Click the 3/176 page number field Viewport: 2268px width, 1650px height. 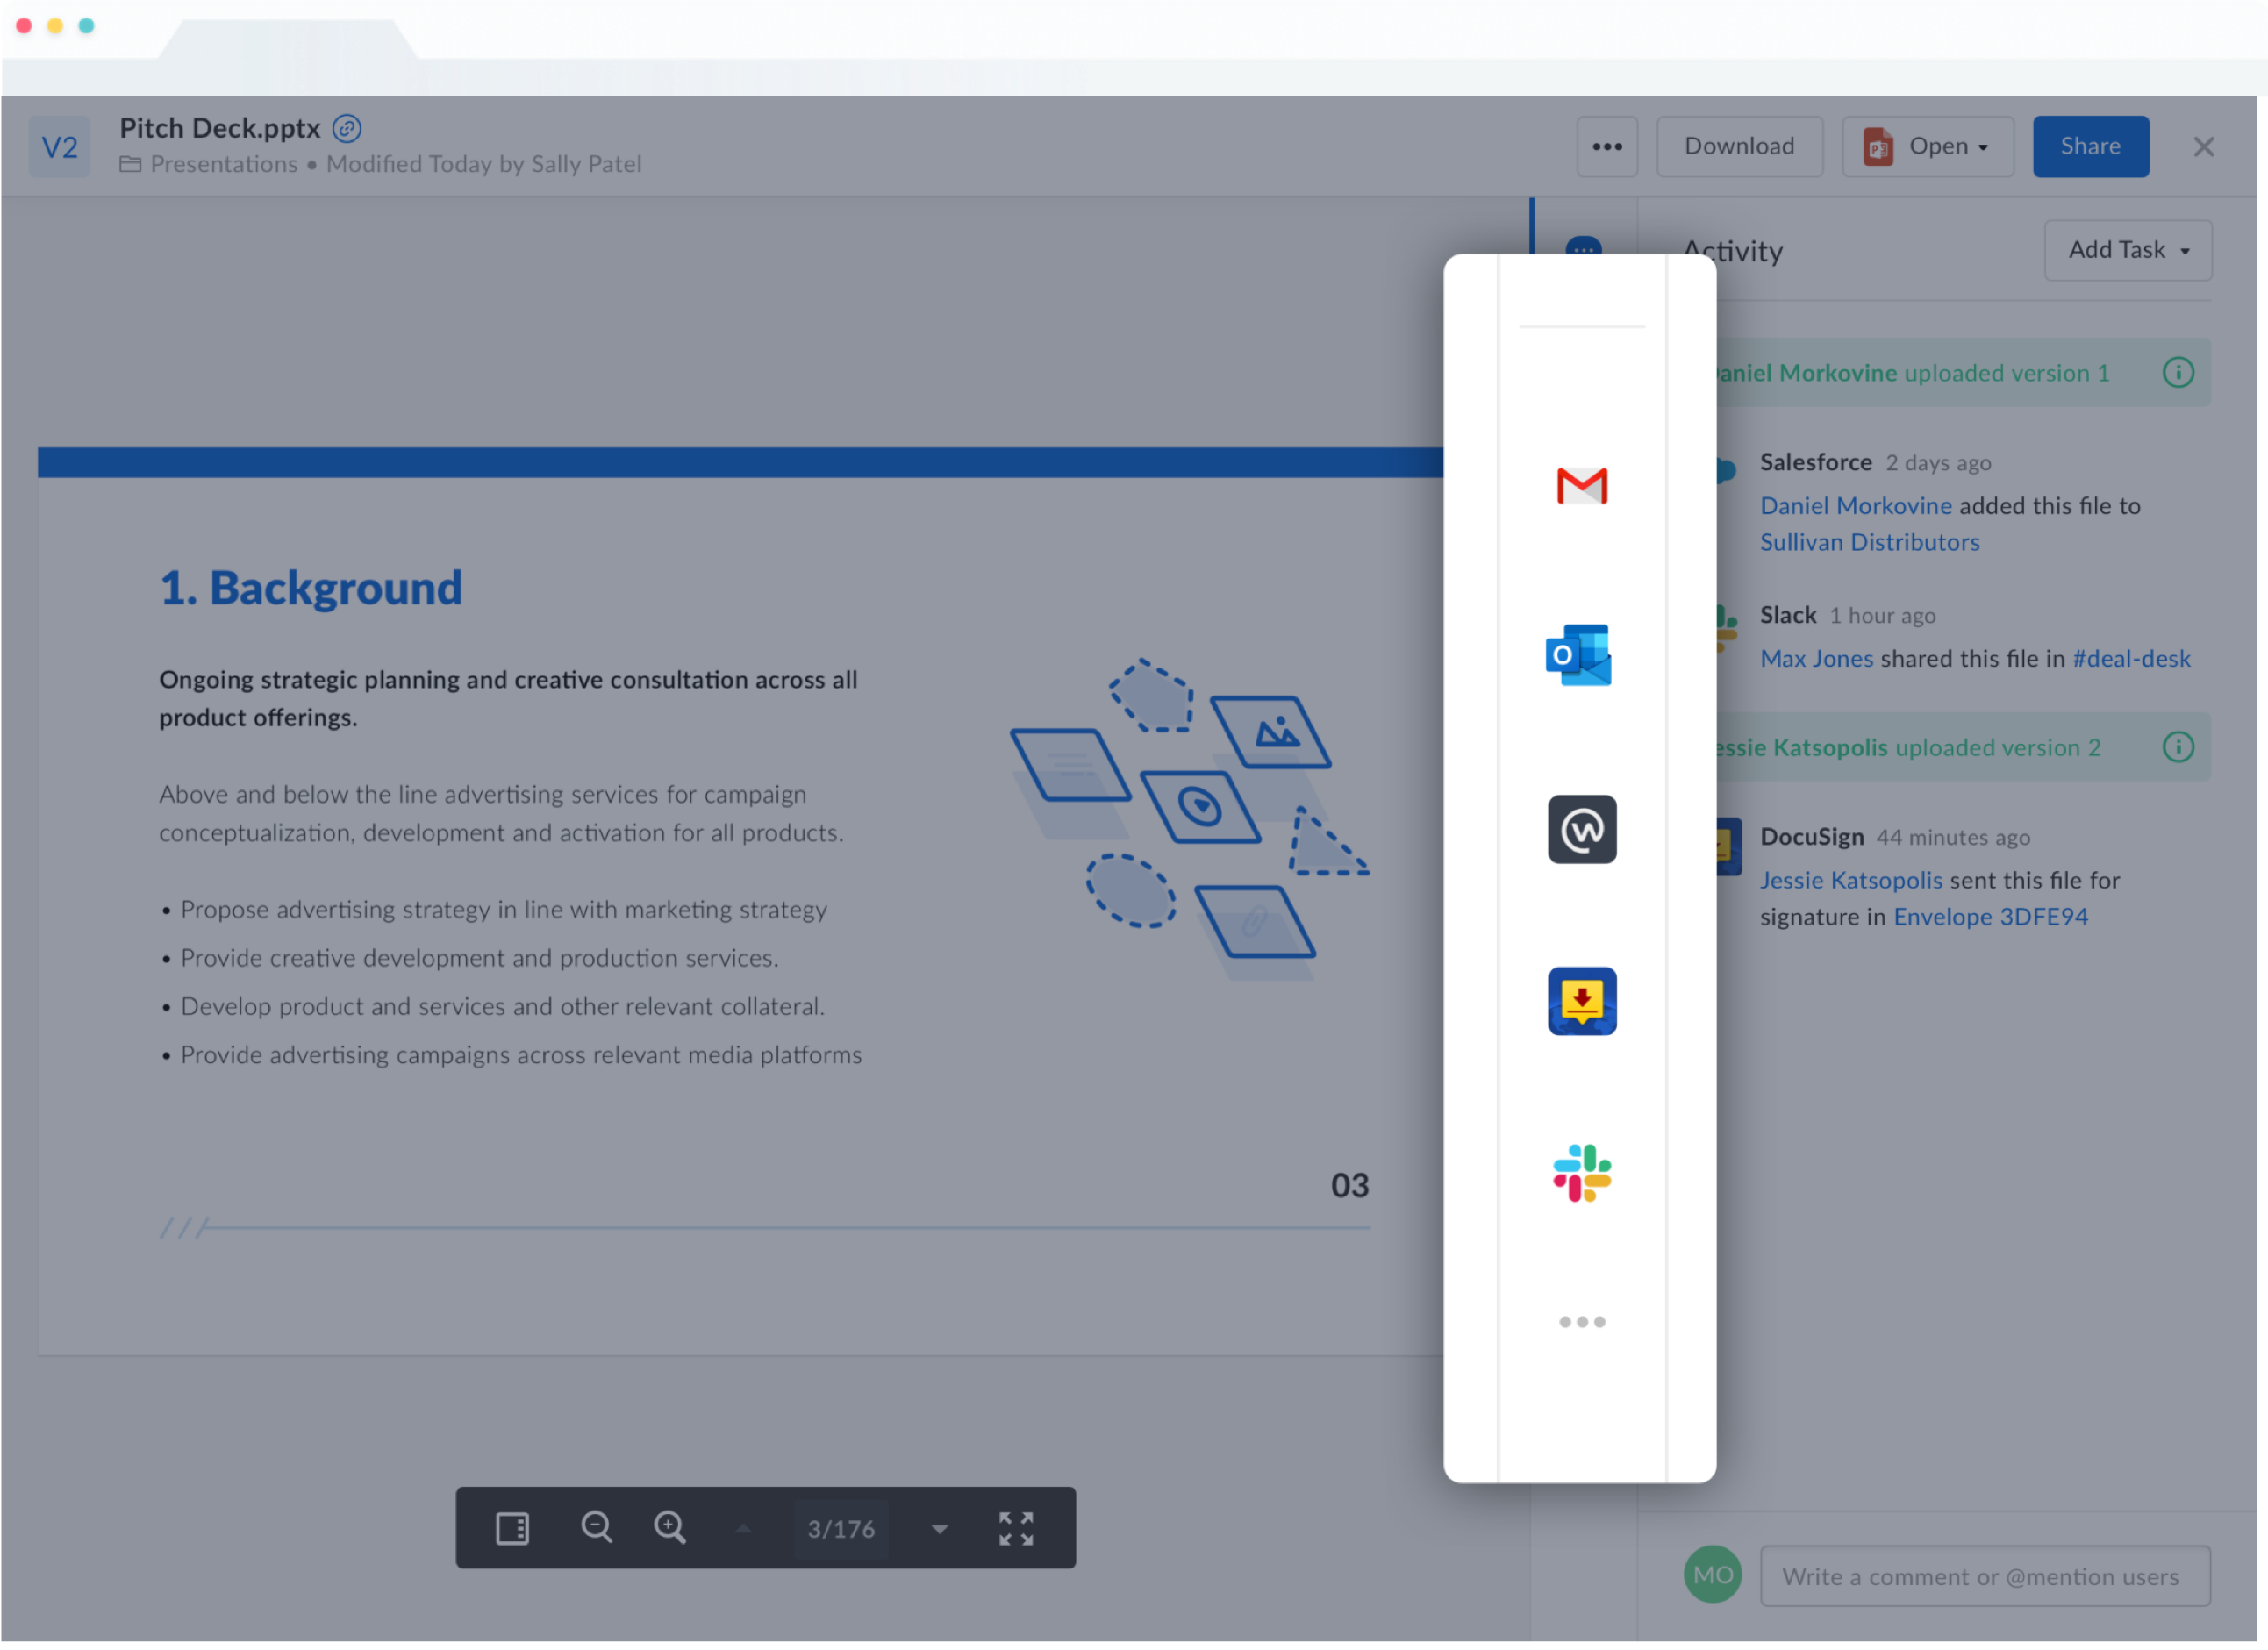click(841, 1528)
